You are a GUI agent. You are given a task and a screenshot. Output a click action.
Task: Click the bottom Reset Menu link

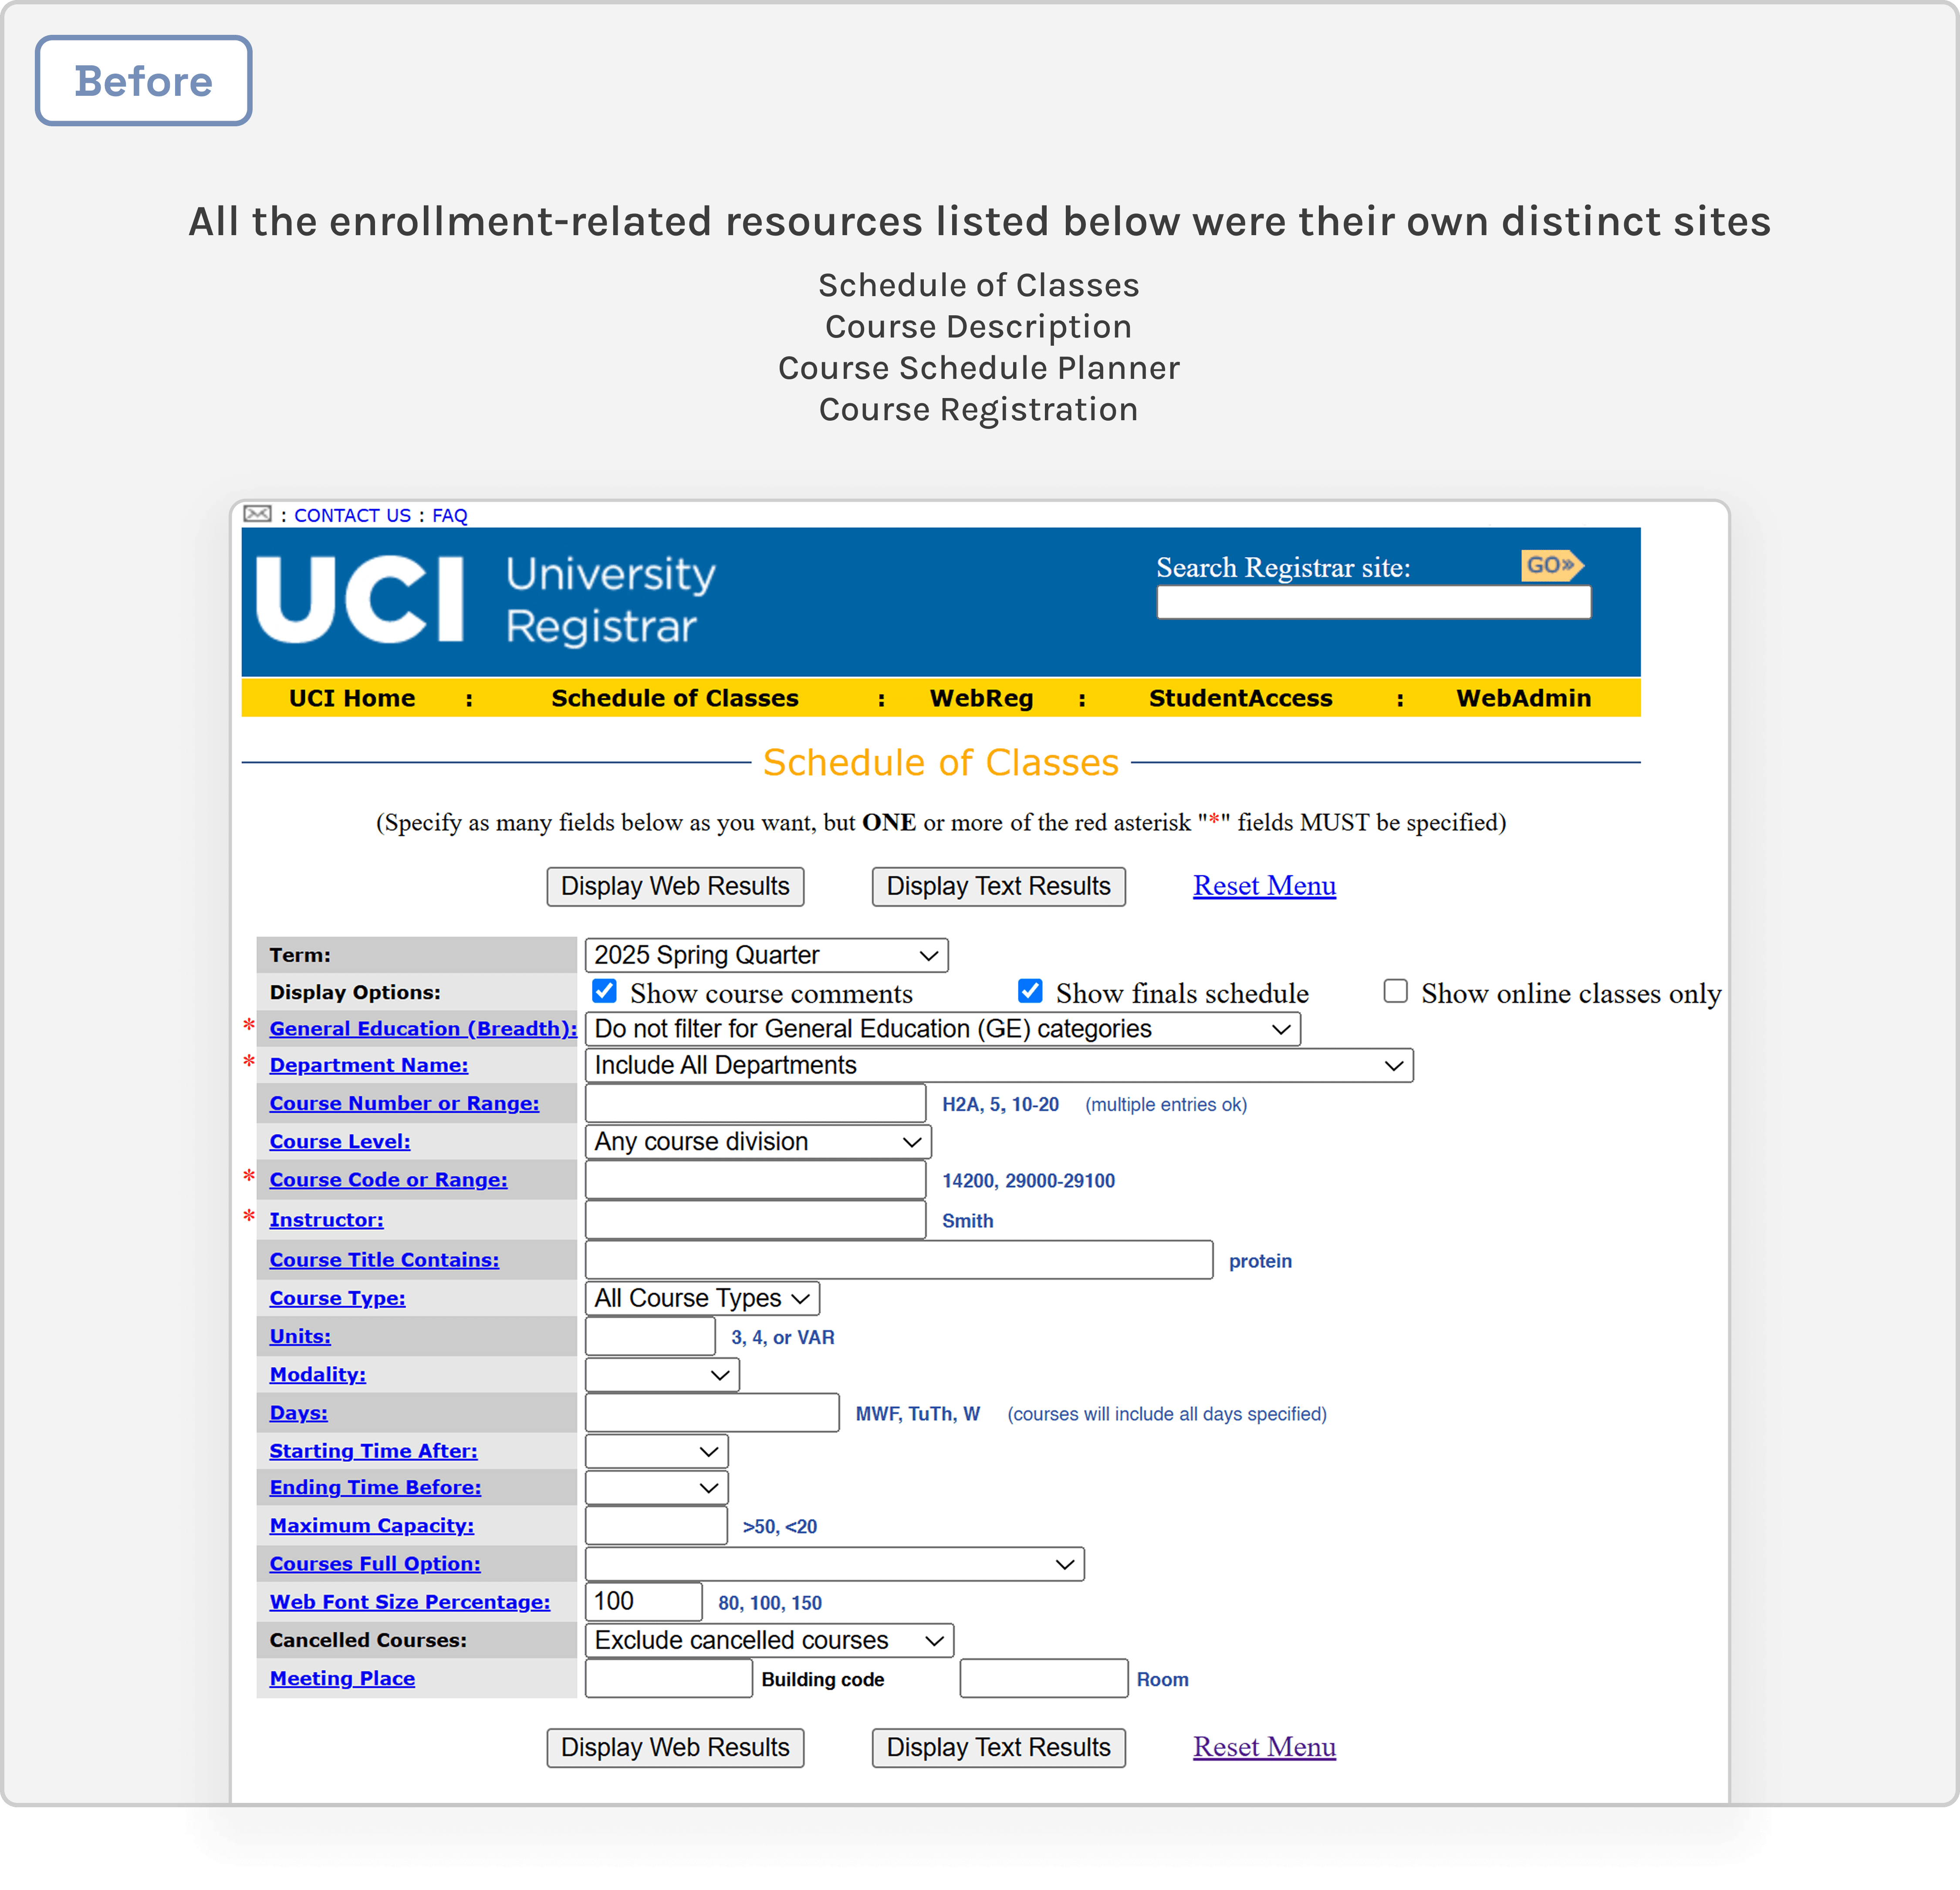pyautogui.click(x=1264, y=1747)
